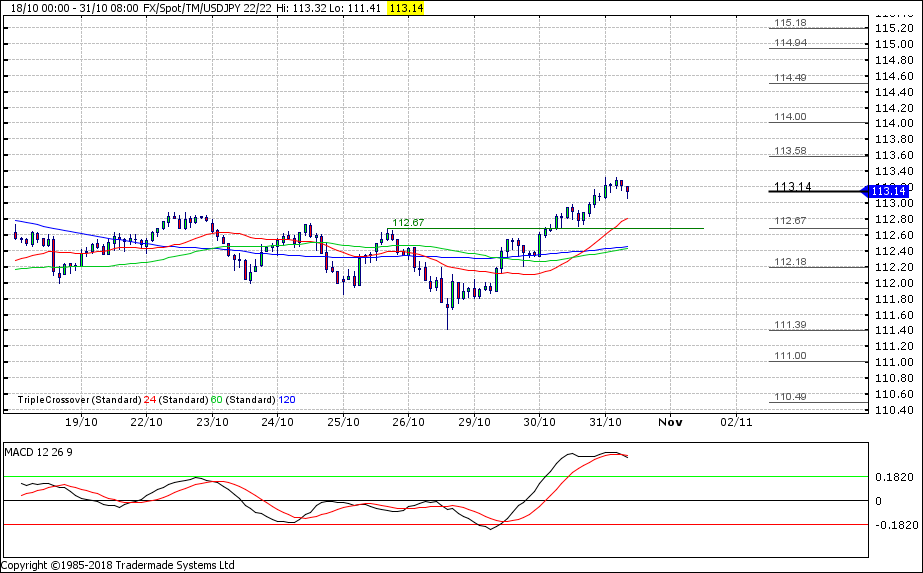The height and width of the screenshot is (573, 923).
Task: Select the 112.18 support level label
Action: (x=790, y=262)
